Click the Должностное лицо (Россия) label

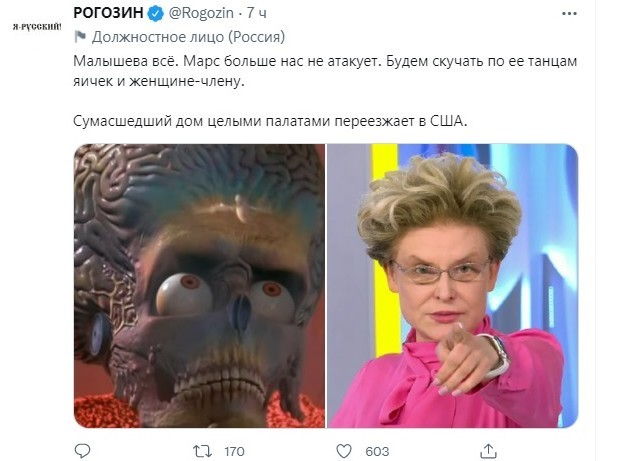pos(188,37)
